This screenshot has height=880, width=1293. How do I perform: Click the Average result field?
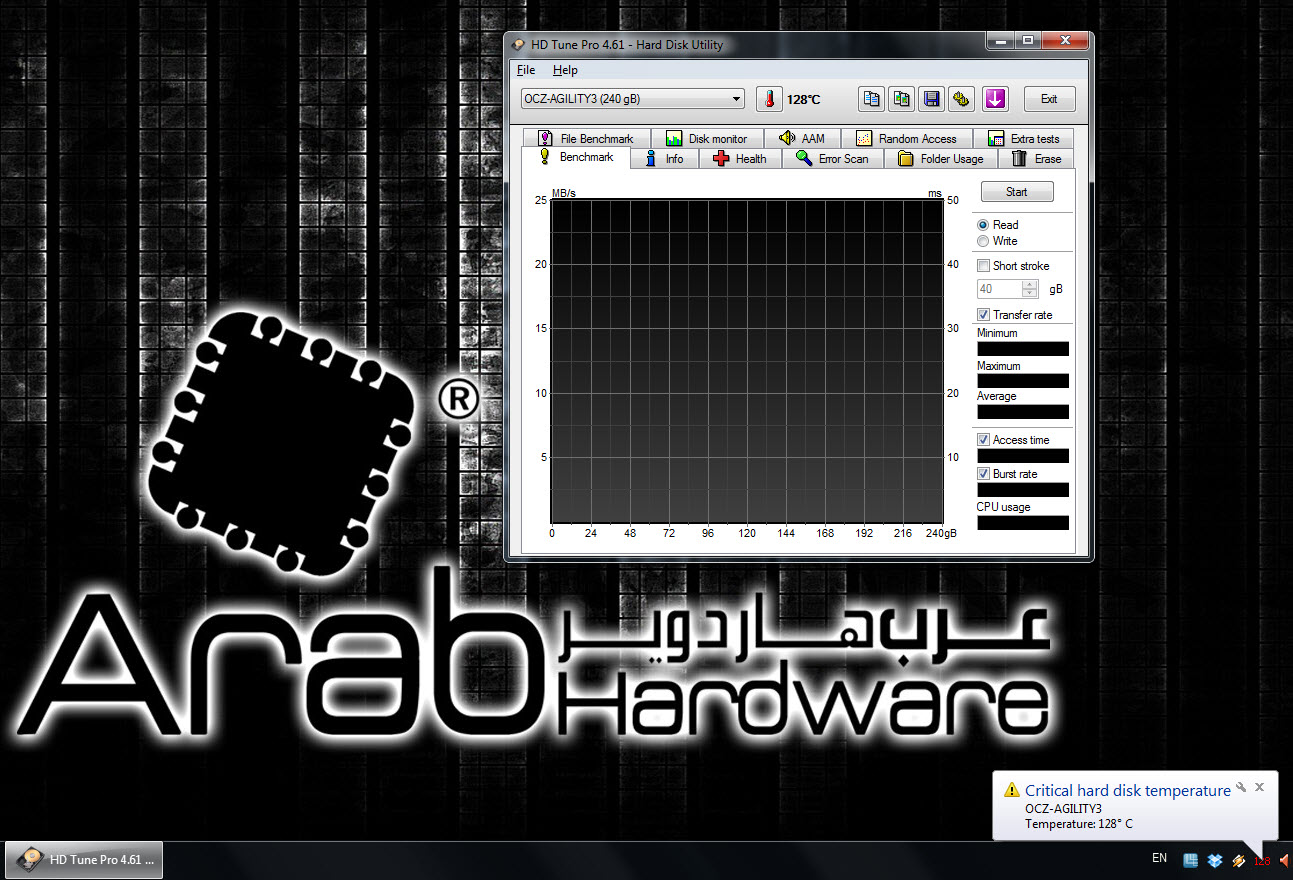[x=1023, y=412]
